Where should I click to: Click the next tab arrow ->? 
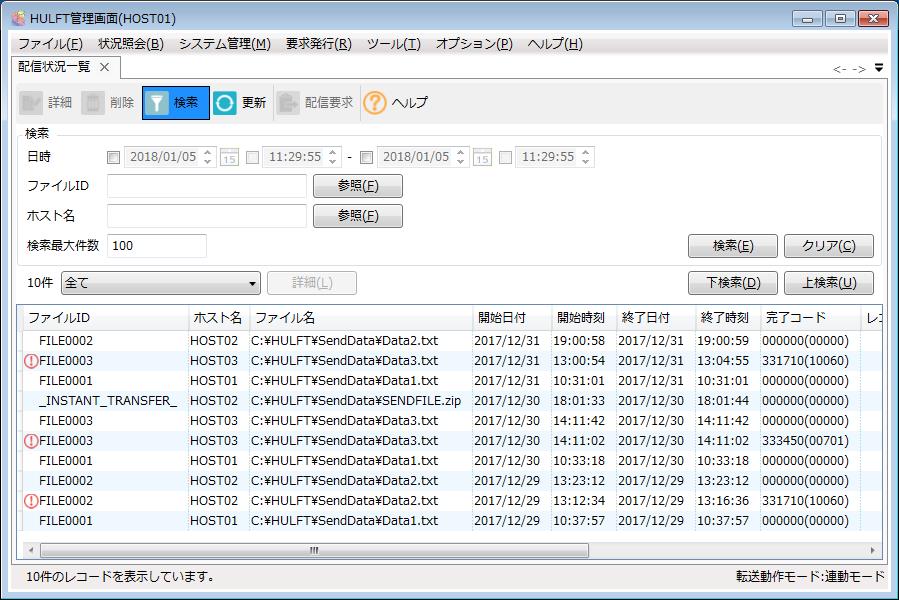859,69
